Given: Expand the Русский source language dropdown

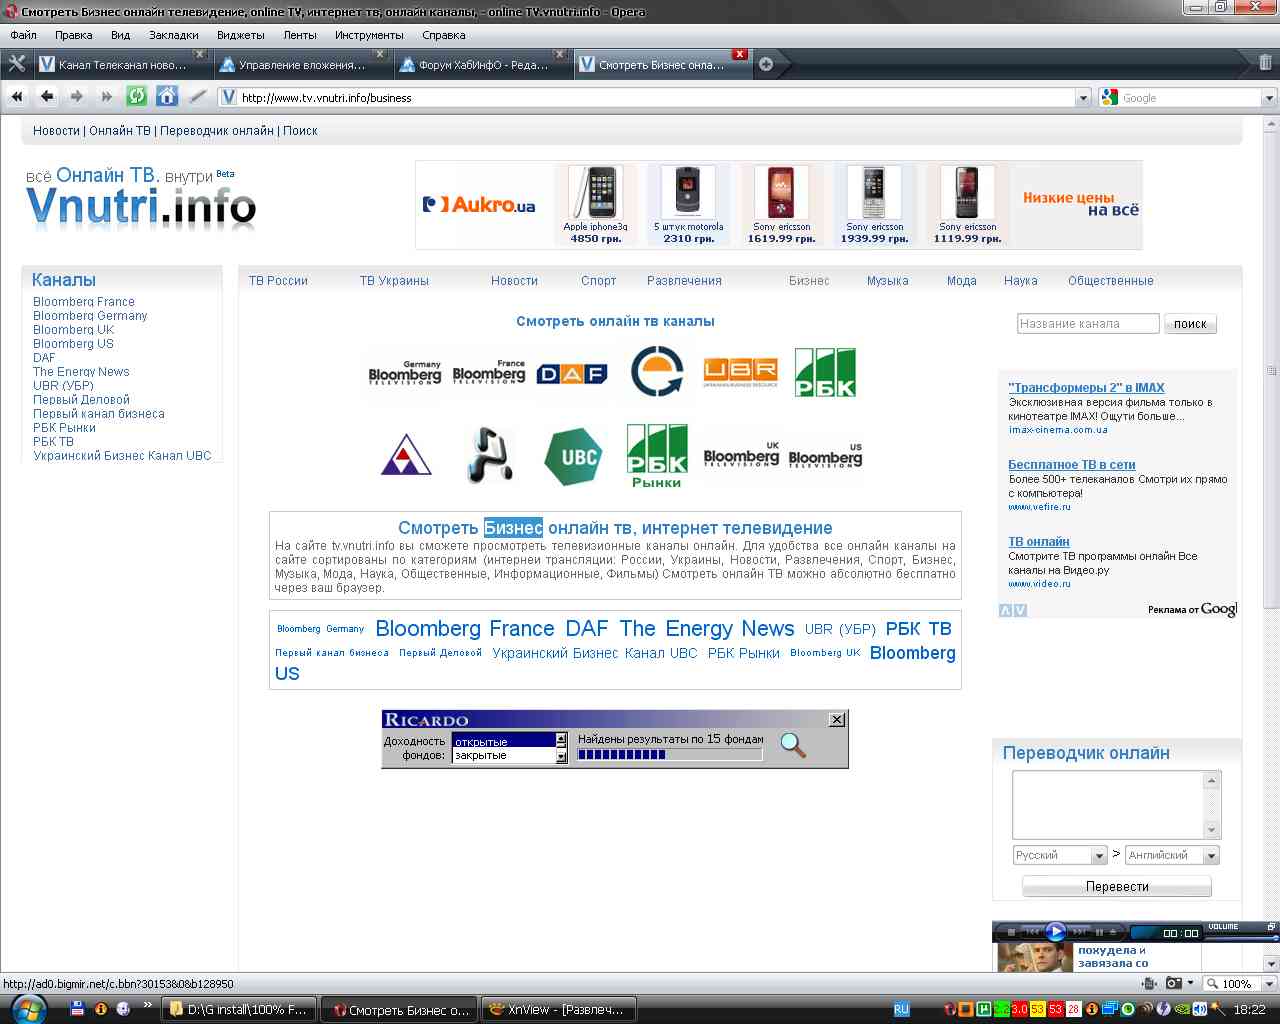Looking at the screenshot, I should (x=1099, y=856).
